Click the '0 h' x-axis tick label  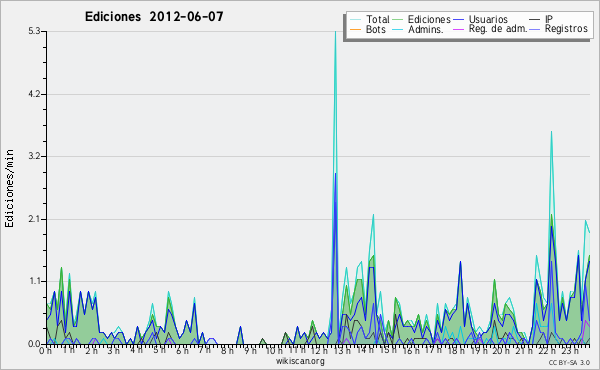tap(45, 350)
